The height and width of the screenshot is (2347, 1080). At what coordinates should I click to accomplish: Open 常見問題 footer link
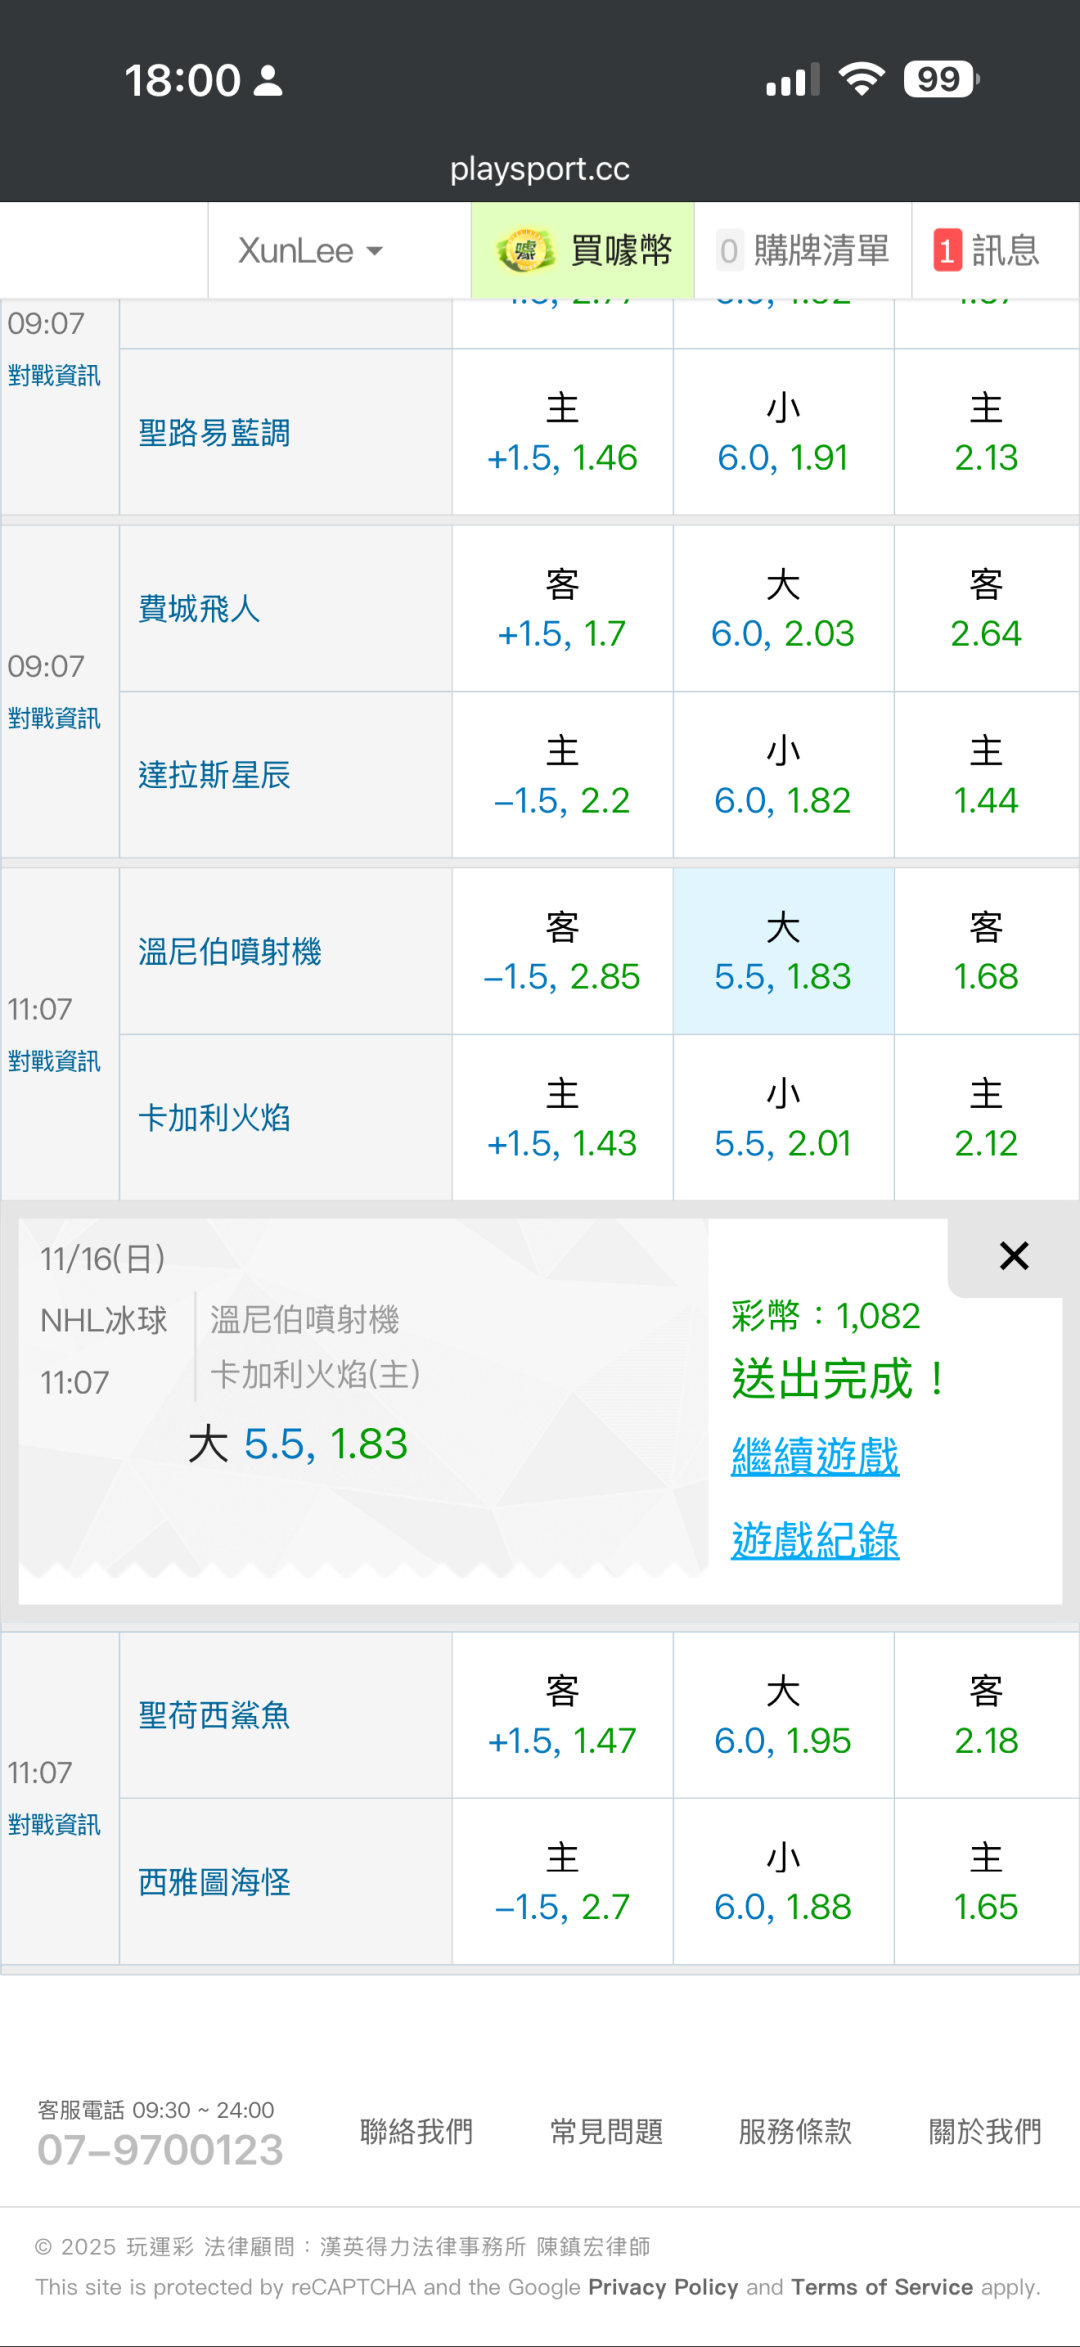click(606, 2131)
